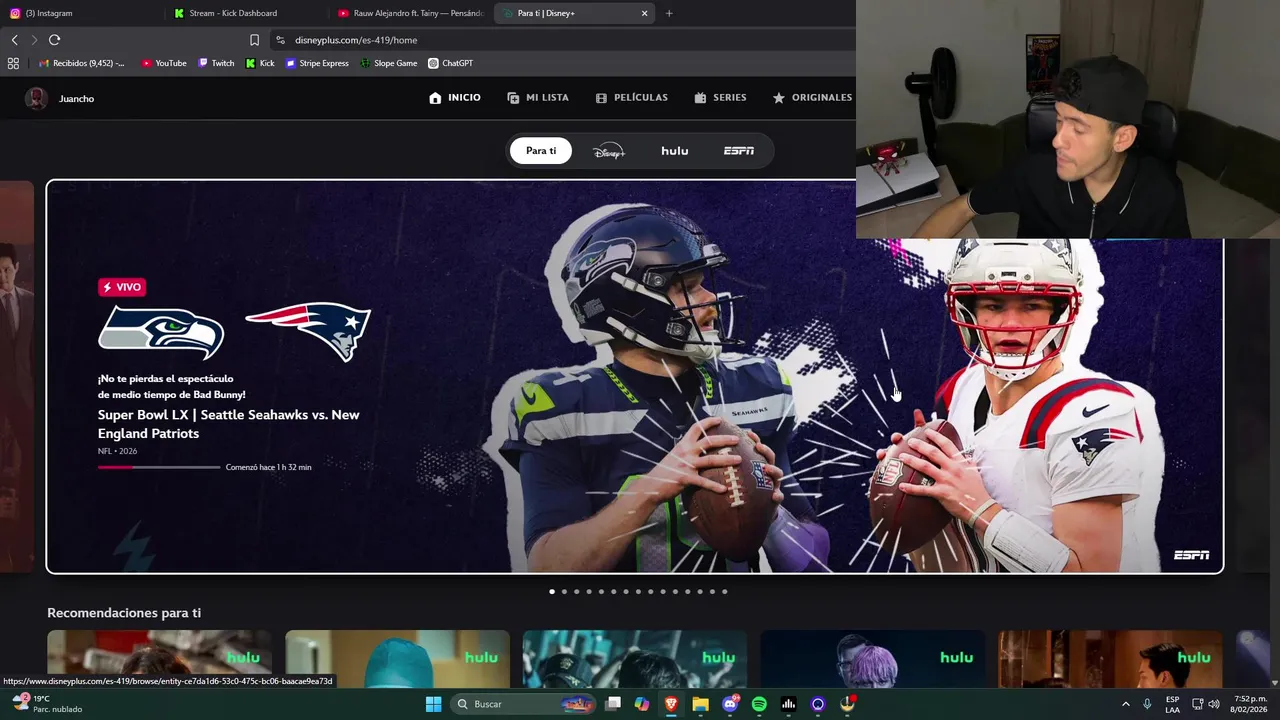
Task: Open the second hulu recommendation thumbnail
Action: click(x=397, y=659)
